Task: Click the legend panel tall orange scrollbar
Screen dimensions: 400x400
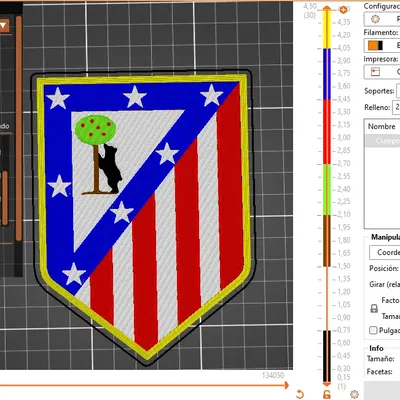Action: (x=19, y=128)
